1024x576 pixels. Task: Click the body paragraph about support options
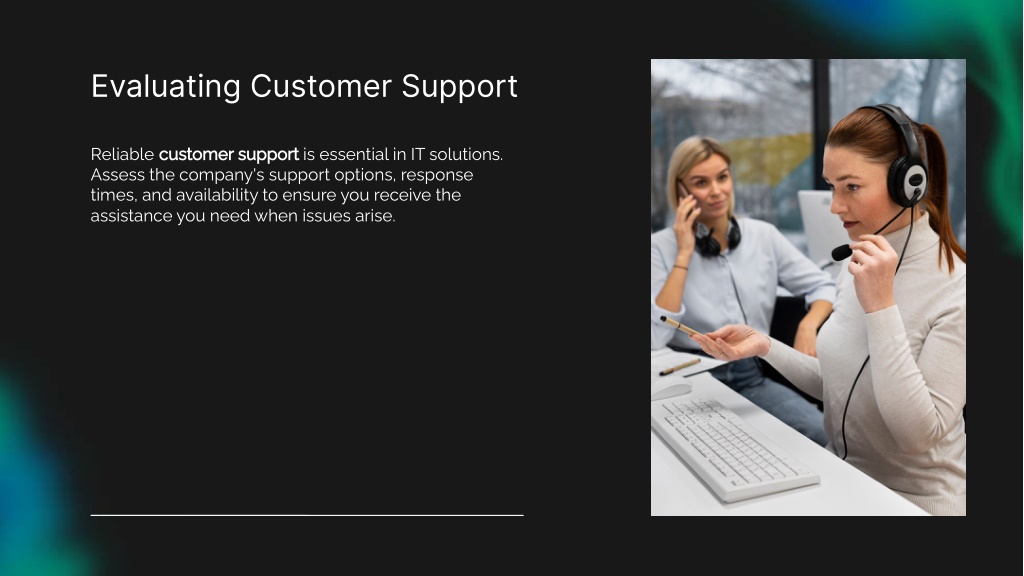coord(296,185)
